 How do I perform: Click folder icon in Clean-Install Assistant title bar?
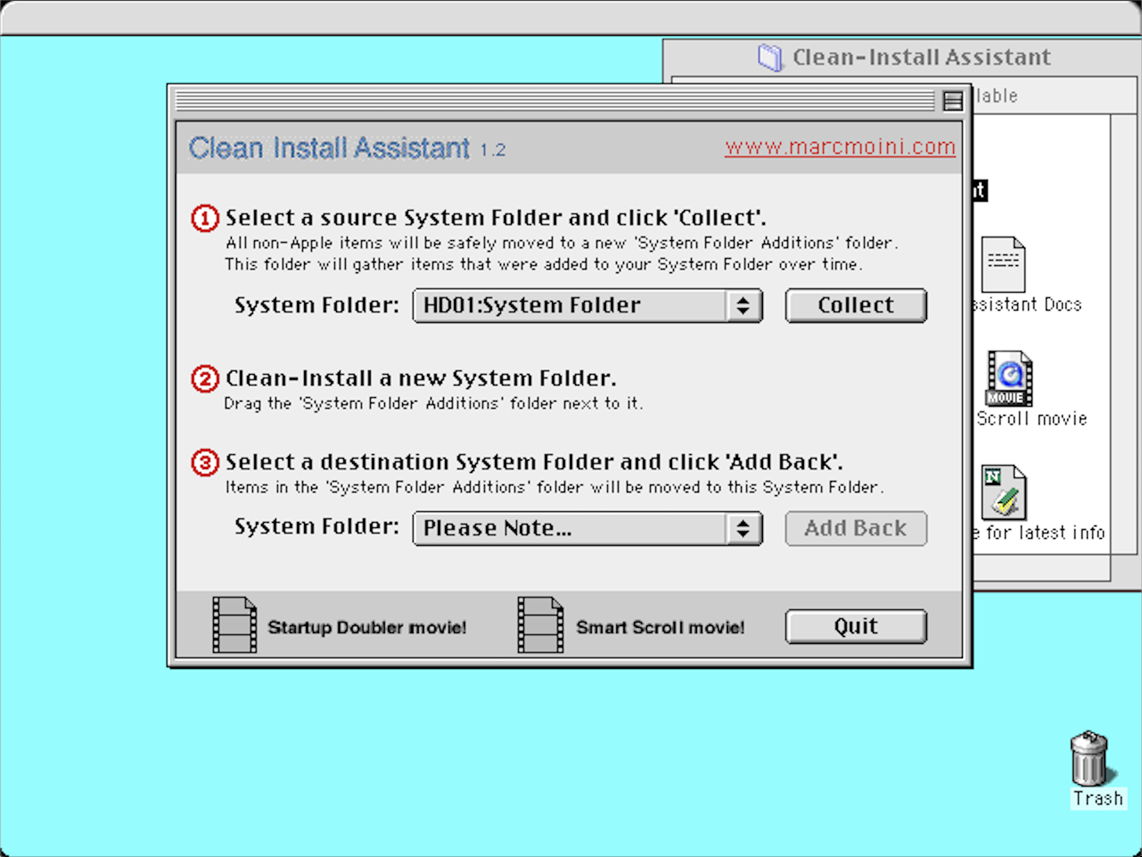coord(770,58)
